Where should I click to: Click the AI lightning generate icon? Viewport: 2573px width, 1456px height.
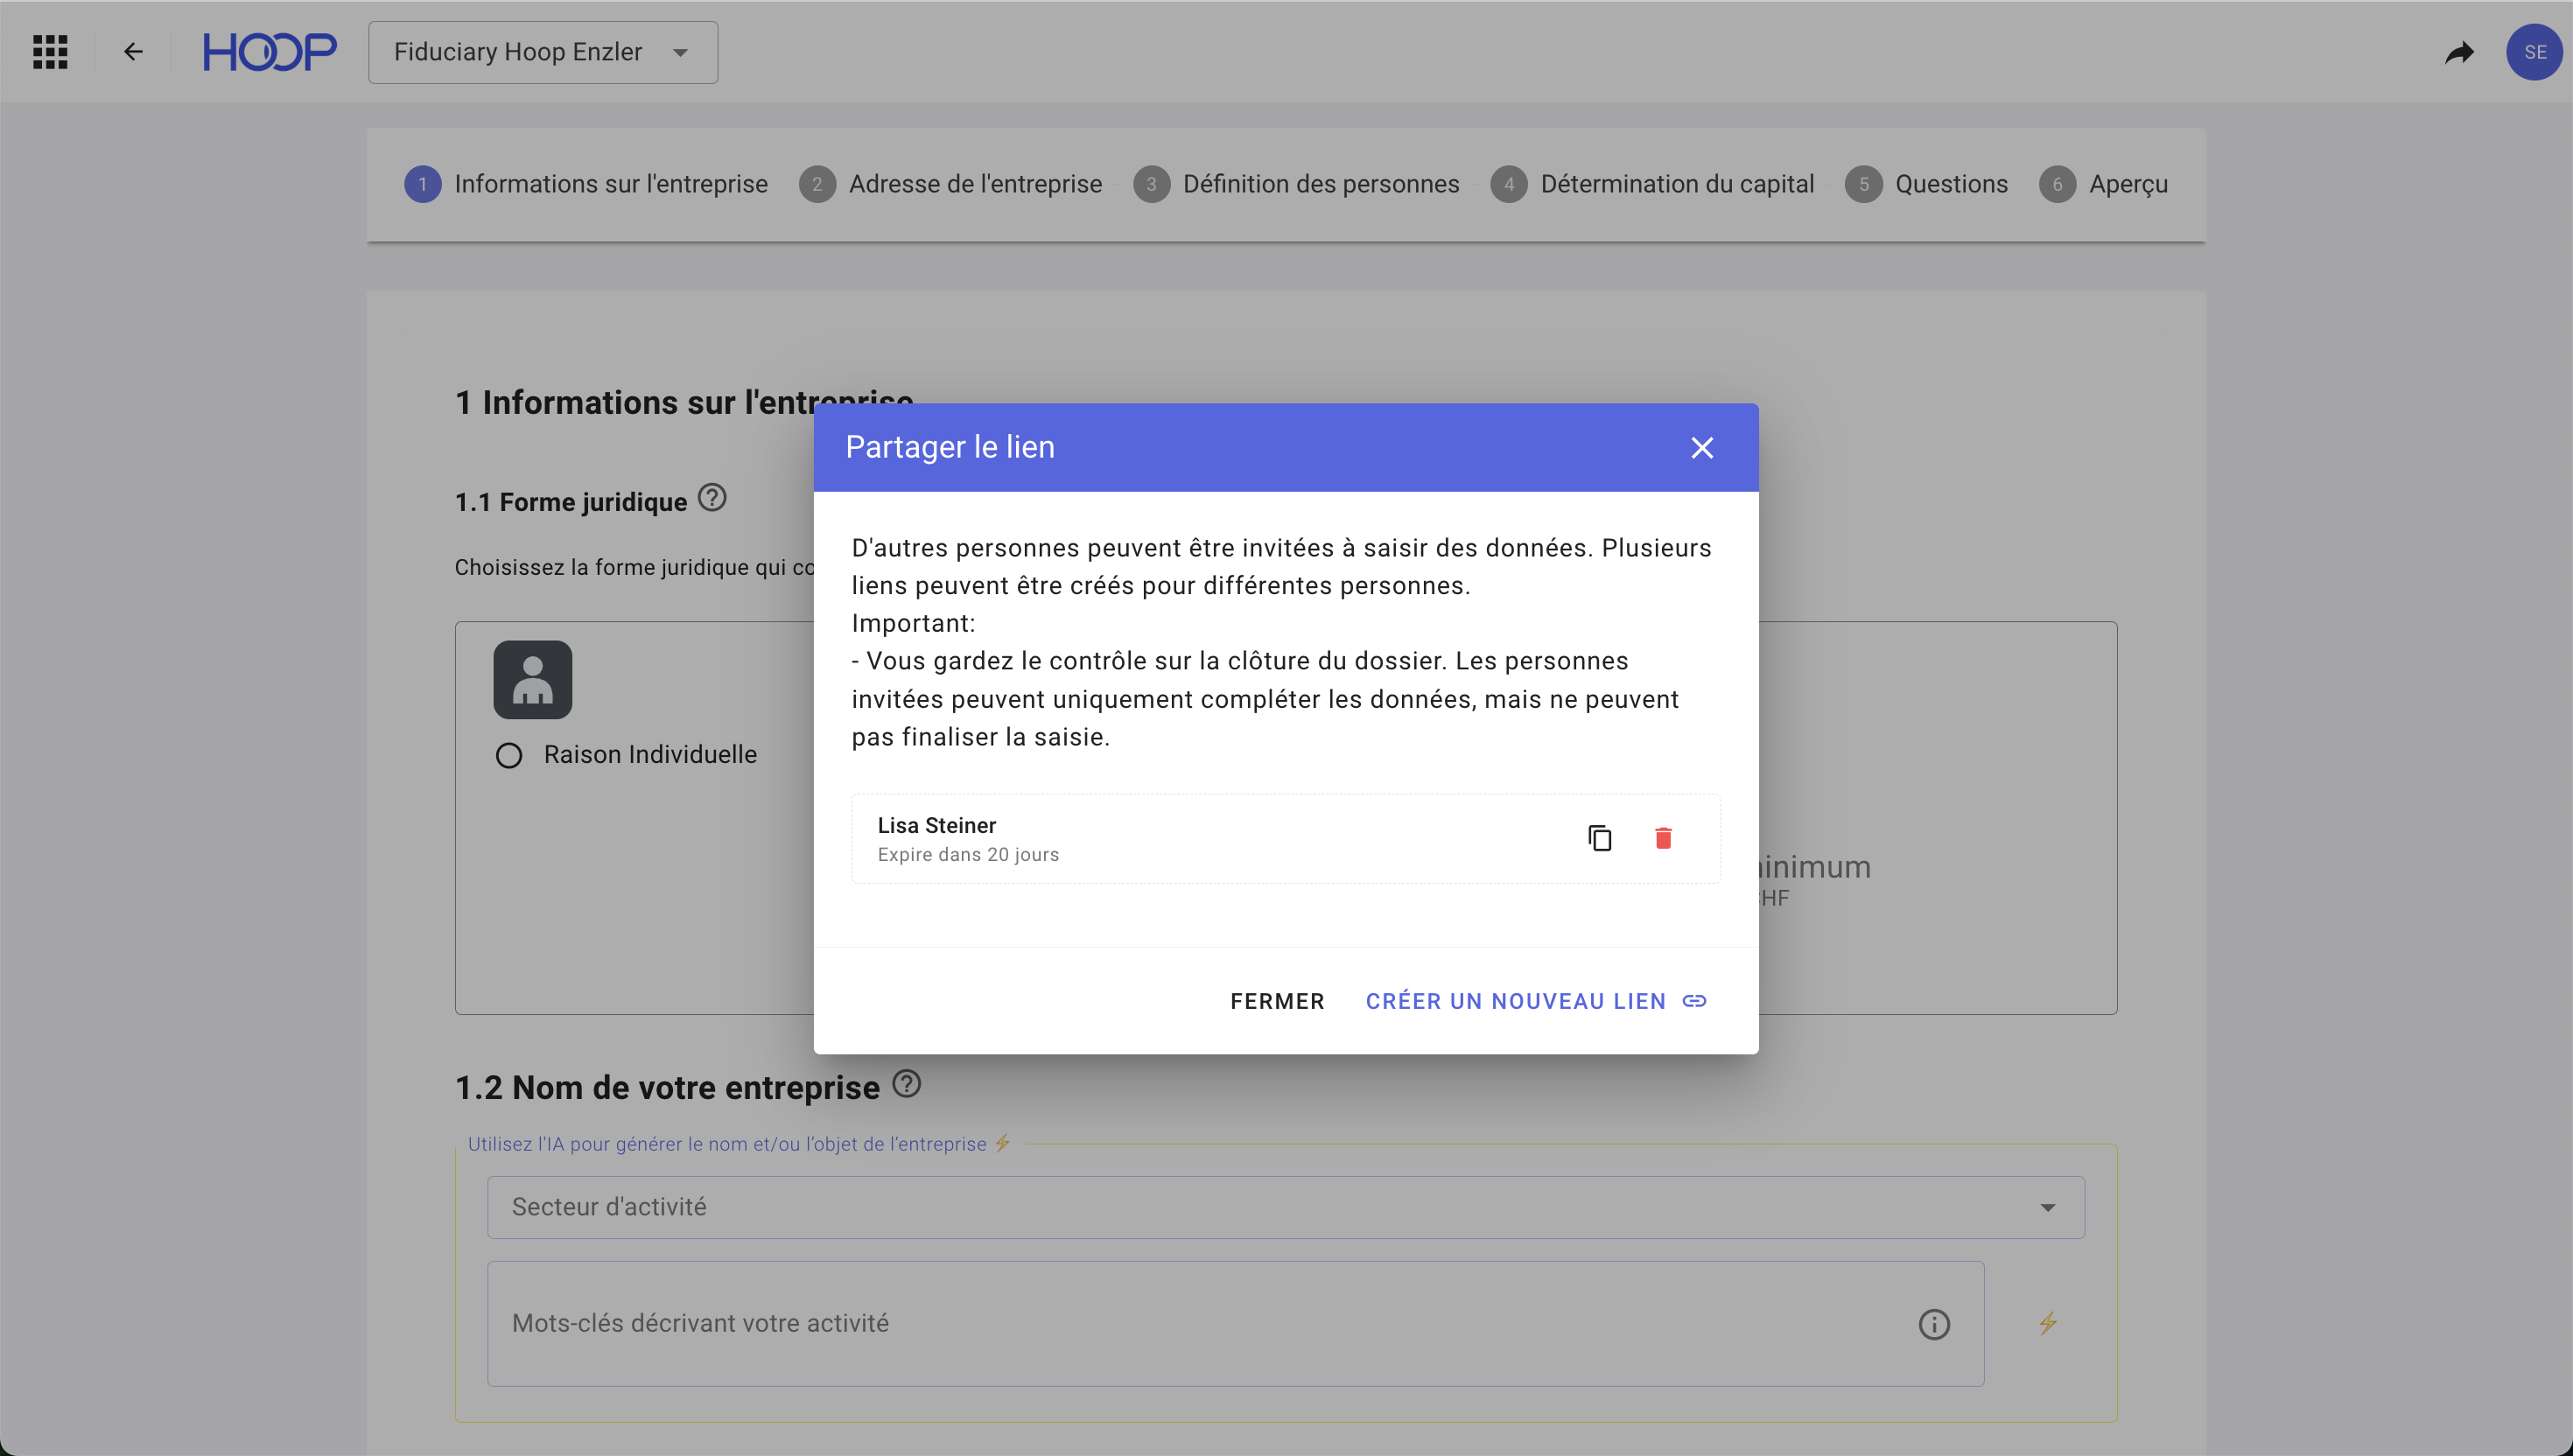pyautogui.click(x=2048, y=1323)
